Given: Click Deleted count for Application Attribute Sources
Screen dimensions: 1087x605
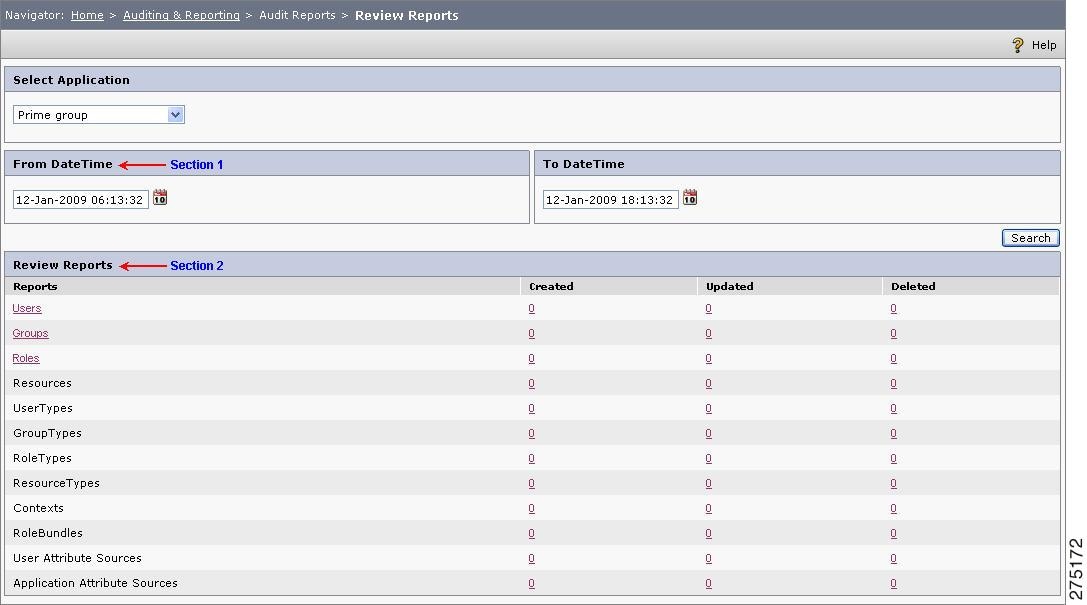Looking at the screenshot, I should 894,583.
